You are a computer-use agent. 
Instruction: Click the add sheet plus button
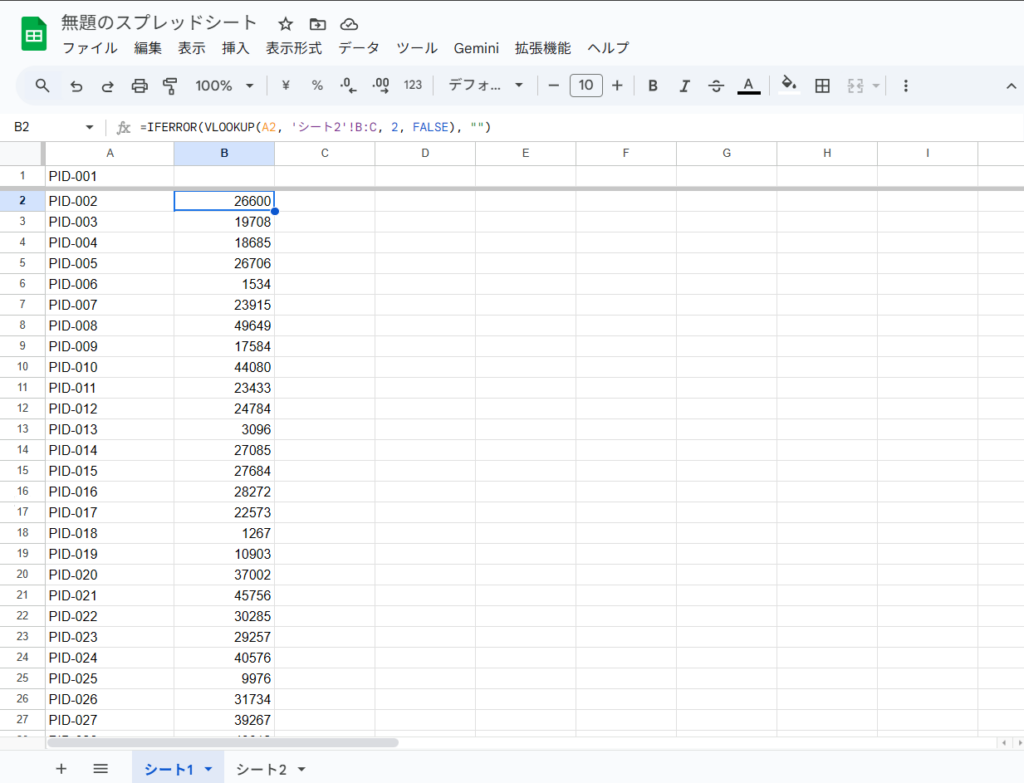61,769
